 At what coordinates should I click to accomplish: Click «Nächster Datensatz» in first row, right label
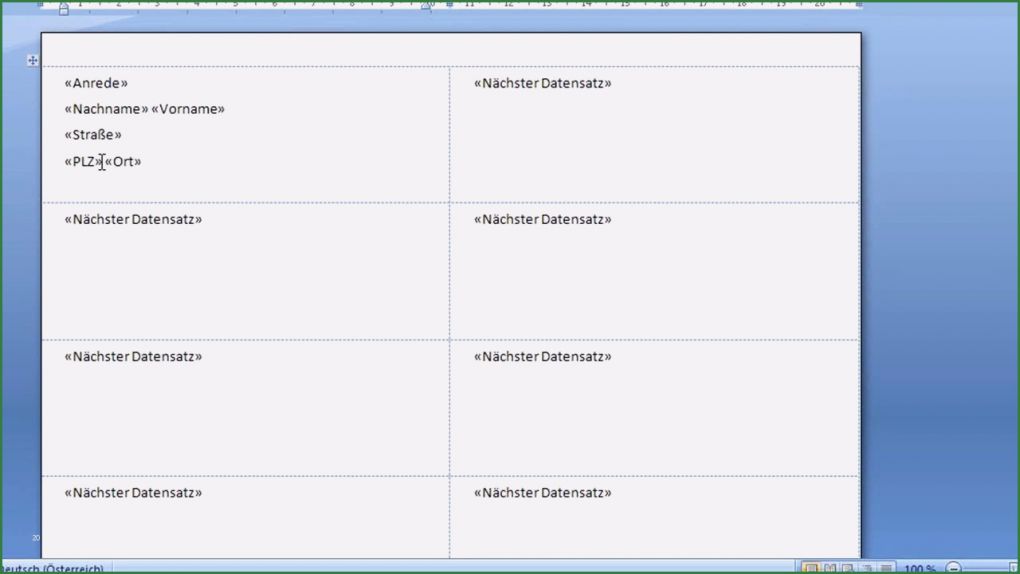point(543,83)
